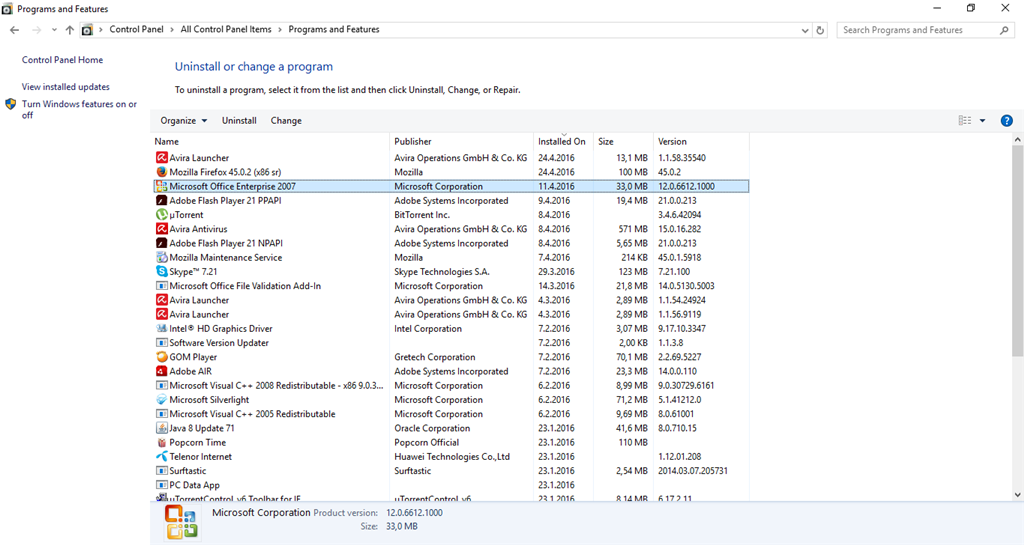Select Microsoft Visual C++ 2005 Redistributable row
1024x545 pixels.
451,414
